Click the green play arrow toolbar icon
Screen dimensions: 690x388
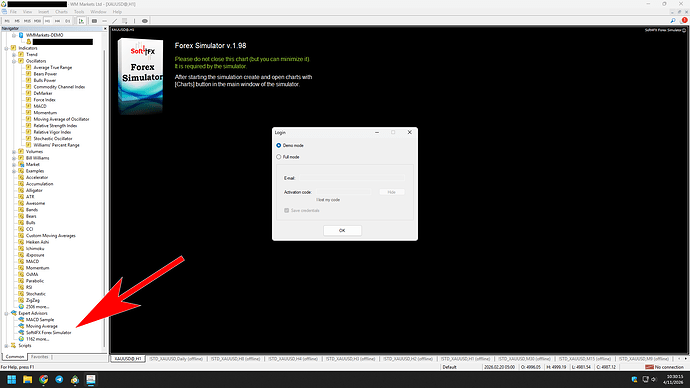click(x=81, y=21)
